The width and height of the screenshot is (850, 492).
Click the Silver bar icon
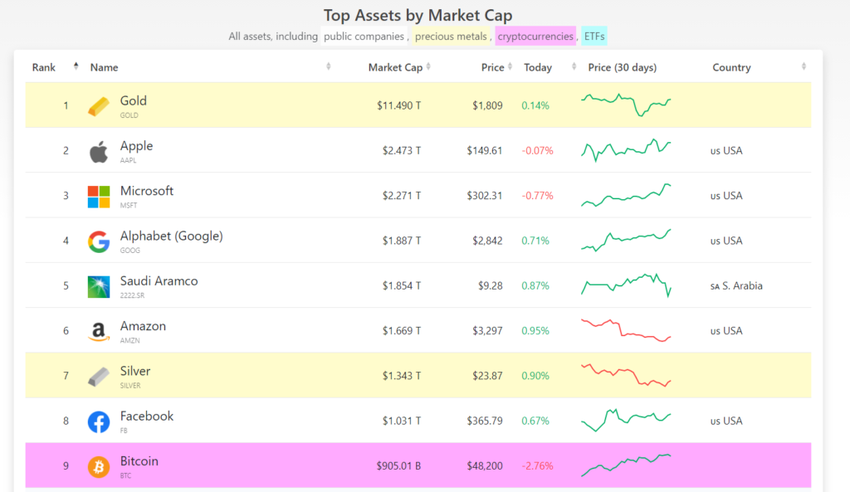pyautogui.click(x=98, y=376)
